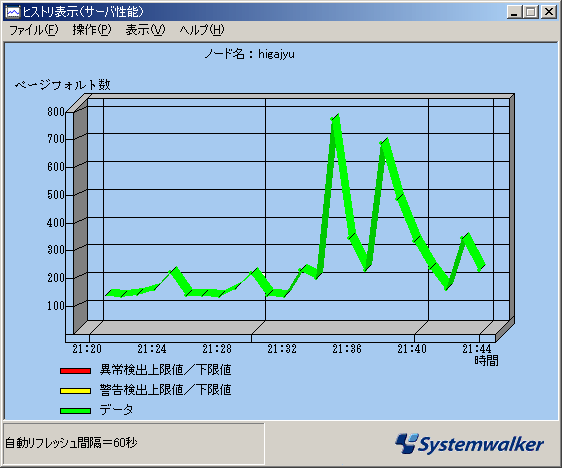Open the ファイル(F) menu
562x468 pixels.
(x=33, y=30)
